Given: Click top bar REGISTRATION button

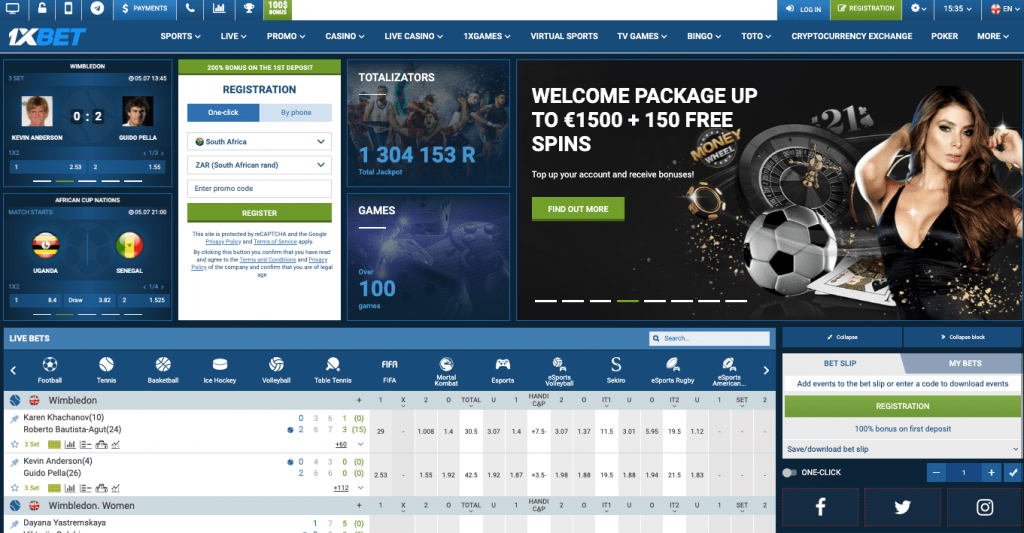Looking at the screenshot, I should coord(866,8).
